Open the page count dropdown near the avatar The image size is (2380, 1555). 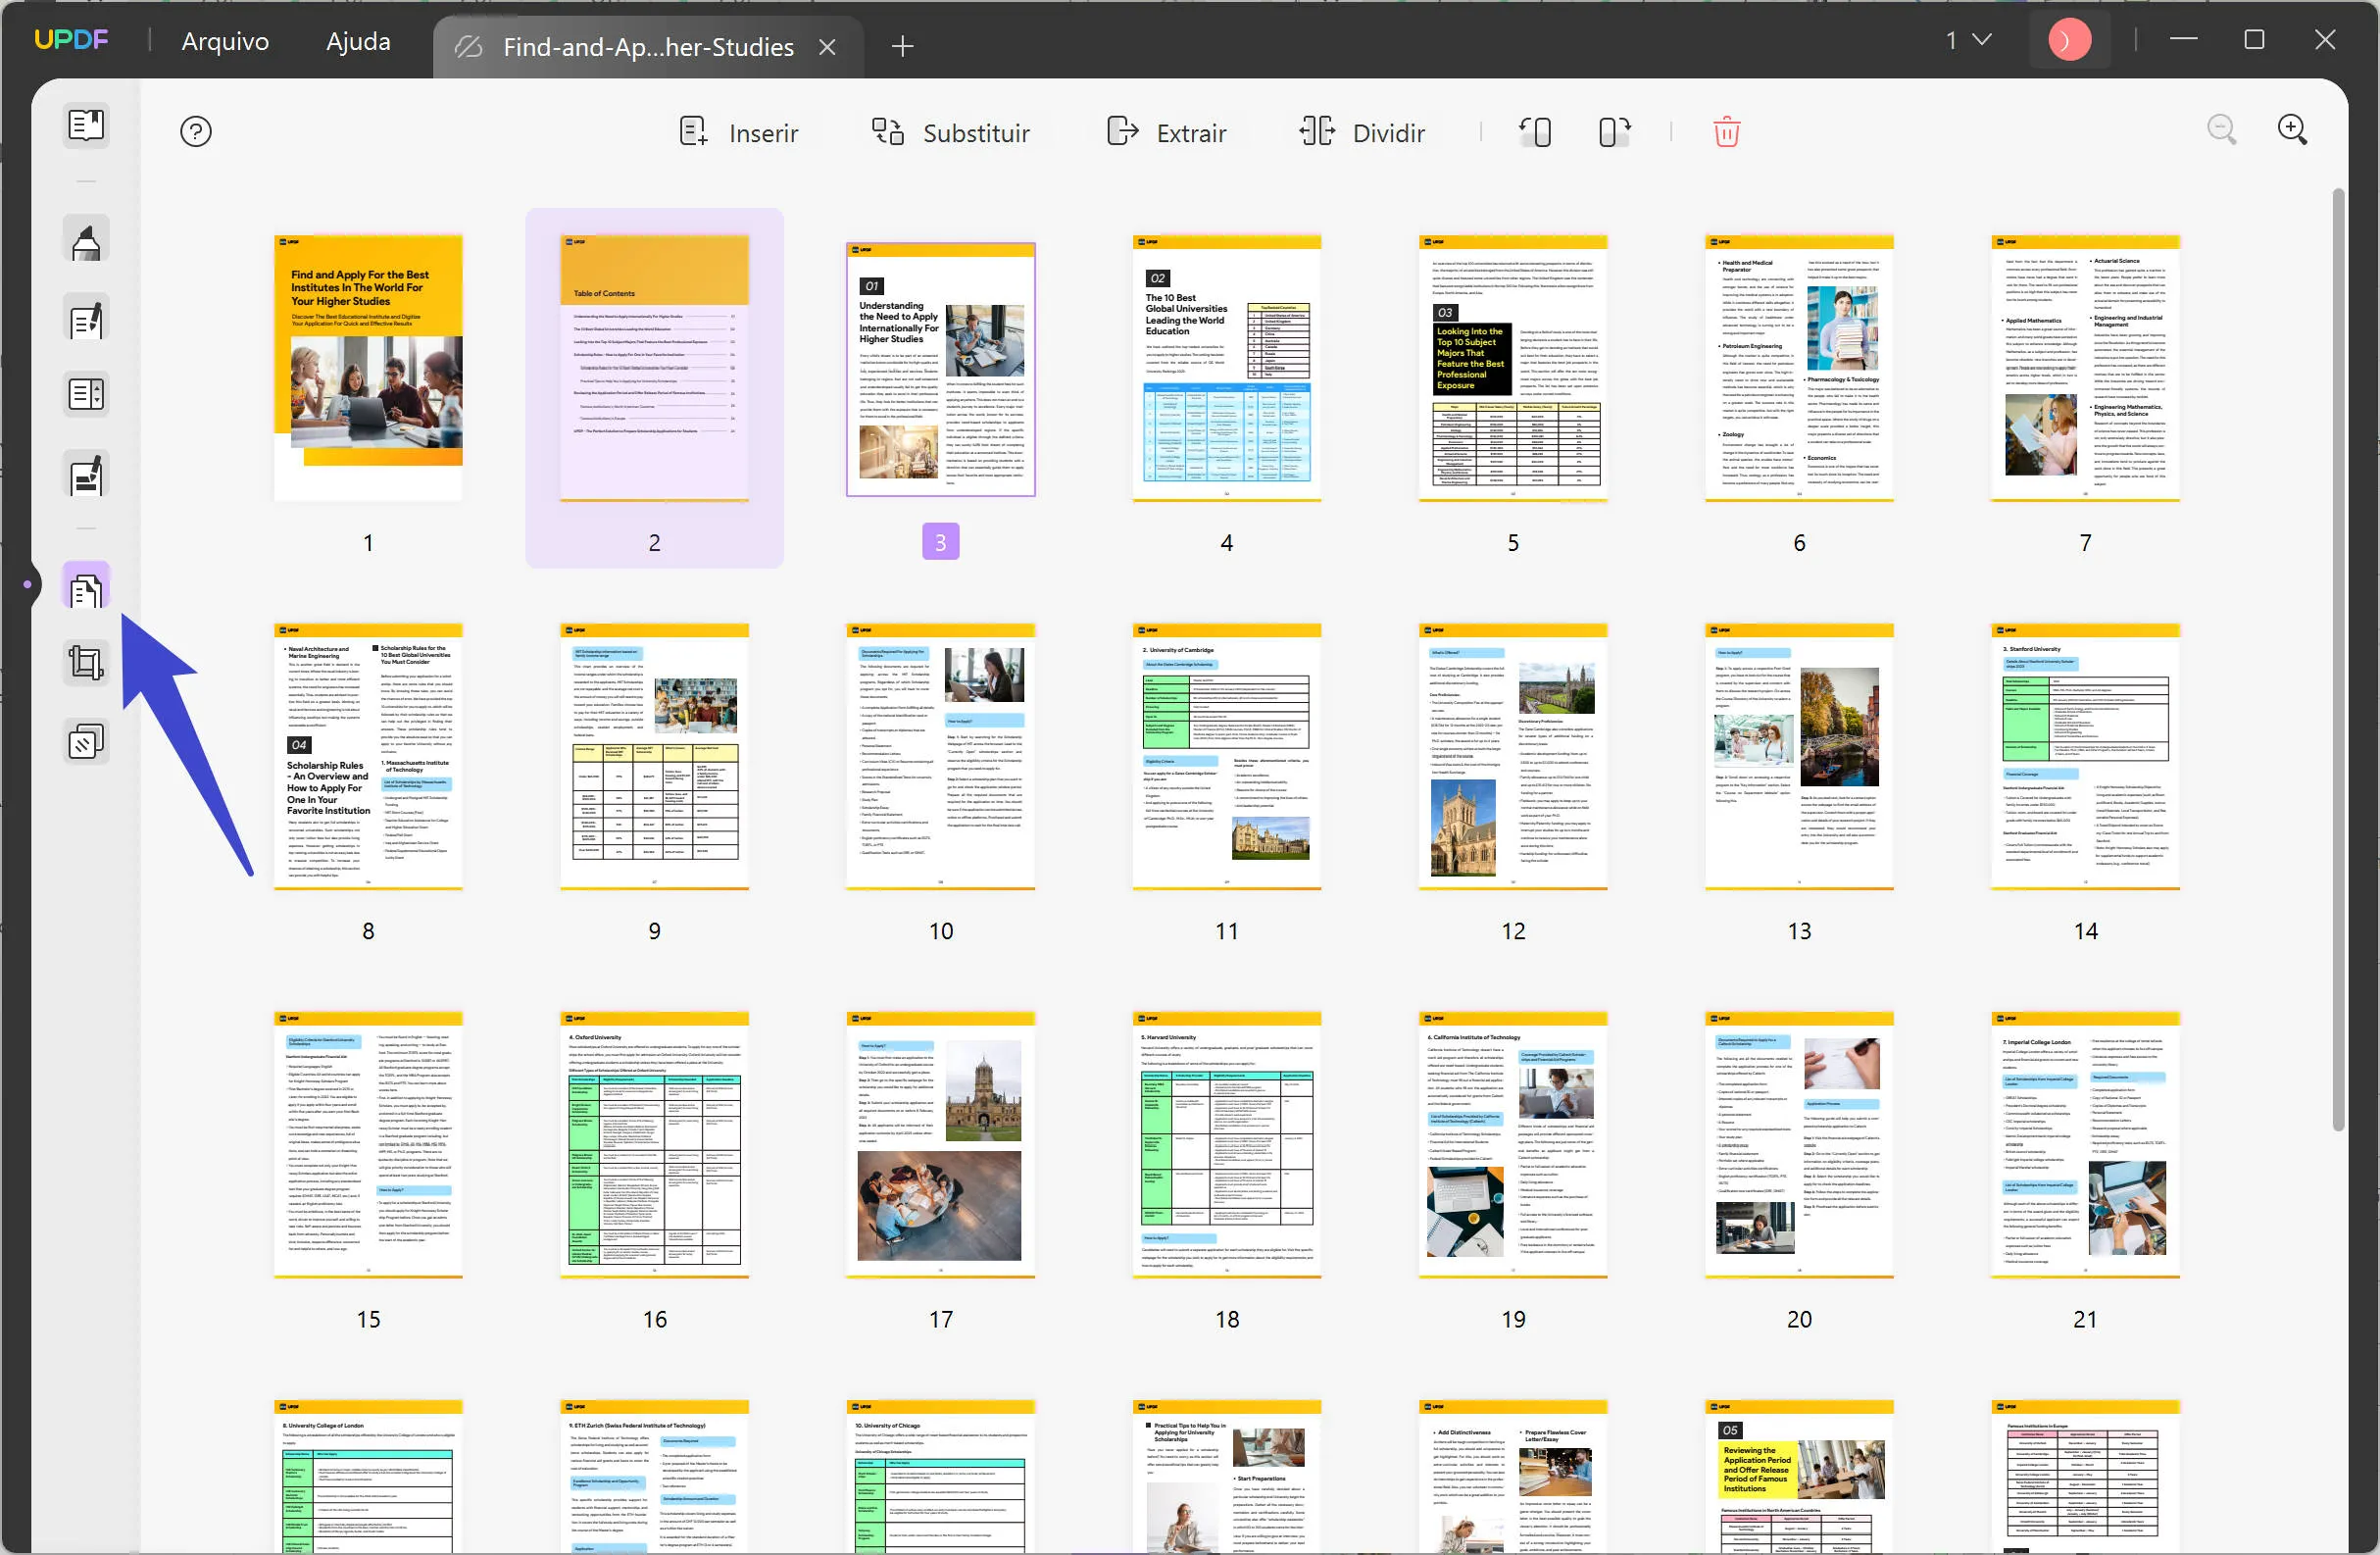[x=1966, y=40]
